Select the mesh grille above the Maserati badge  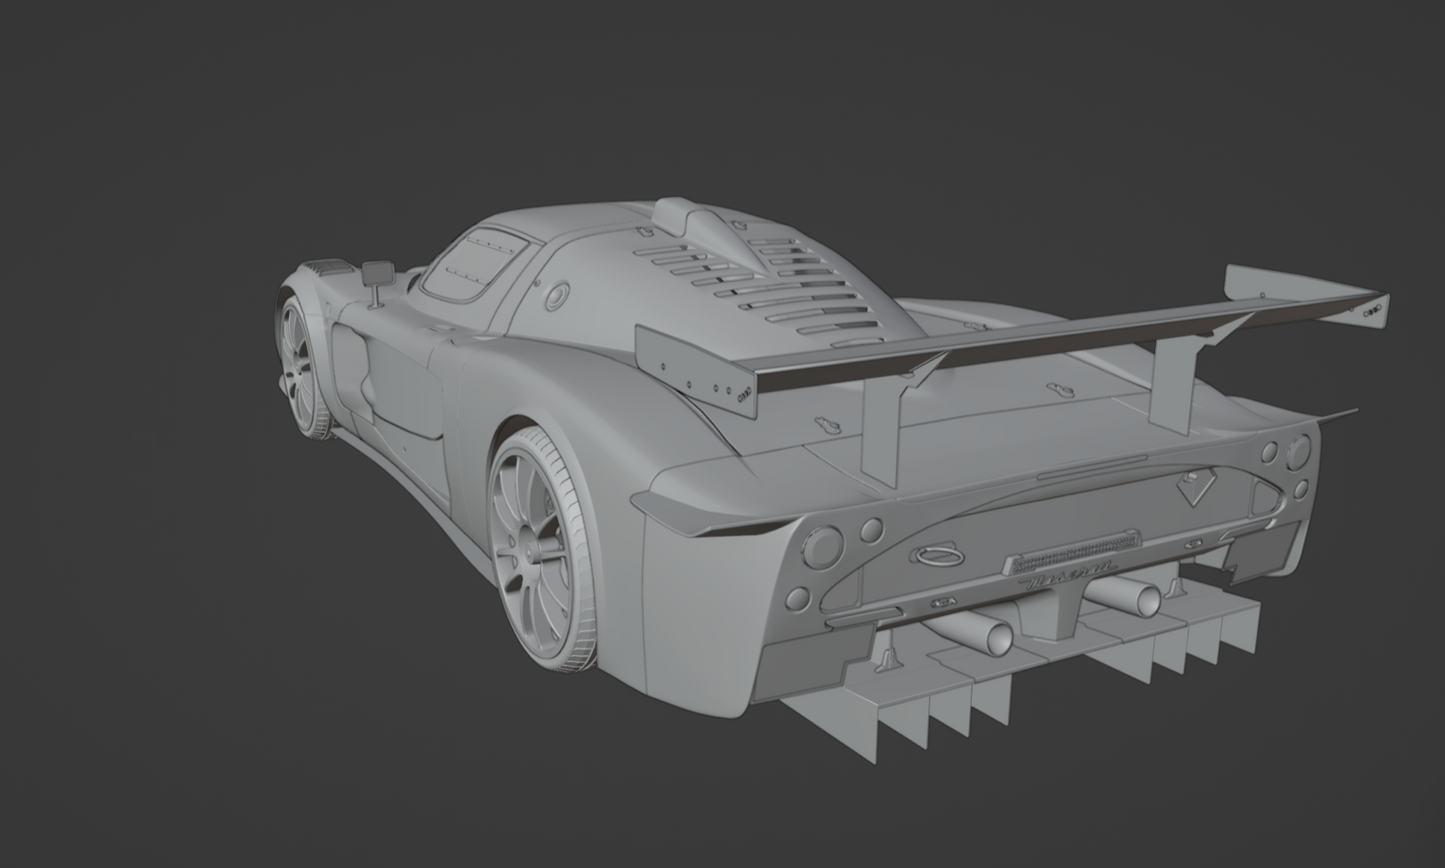click(x=1072, y=551)
